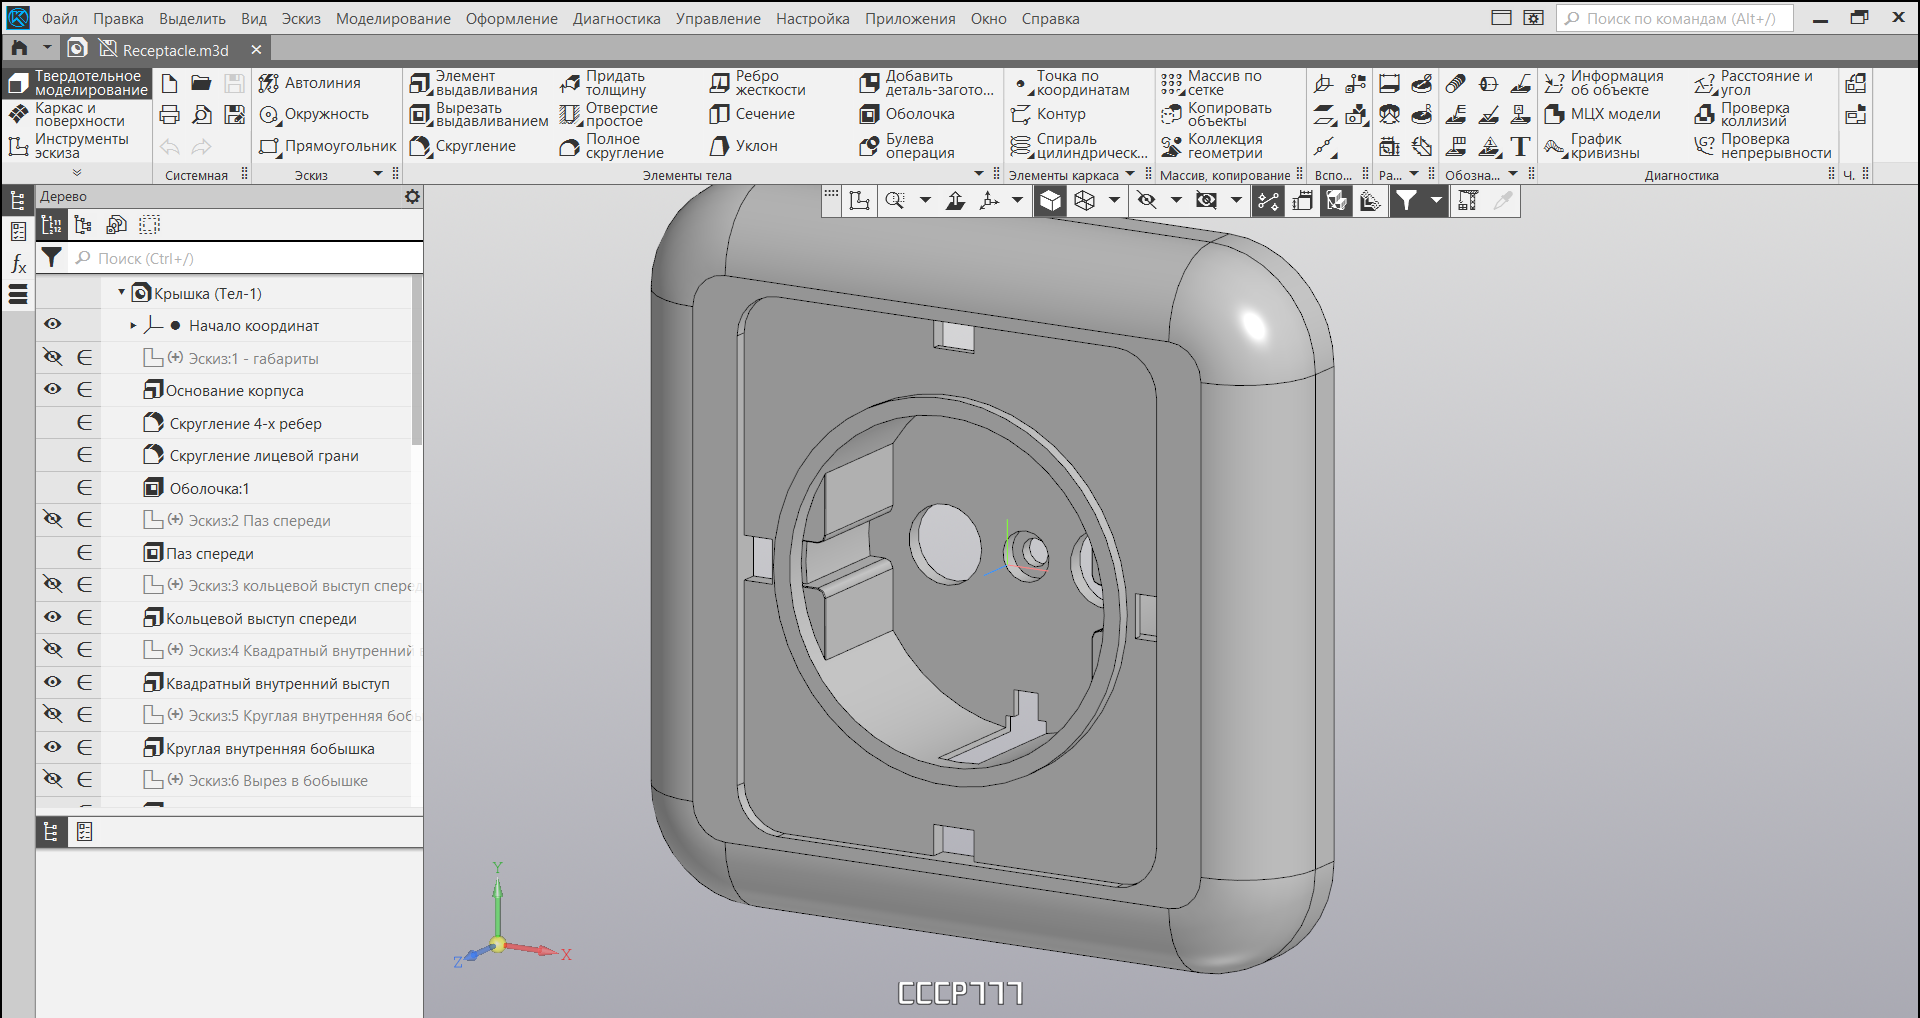Open the Приложения menu
This screenshot has height=1018, width=1920.
coord(910,19)
